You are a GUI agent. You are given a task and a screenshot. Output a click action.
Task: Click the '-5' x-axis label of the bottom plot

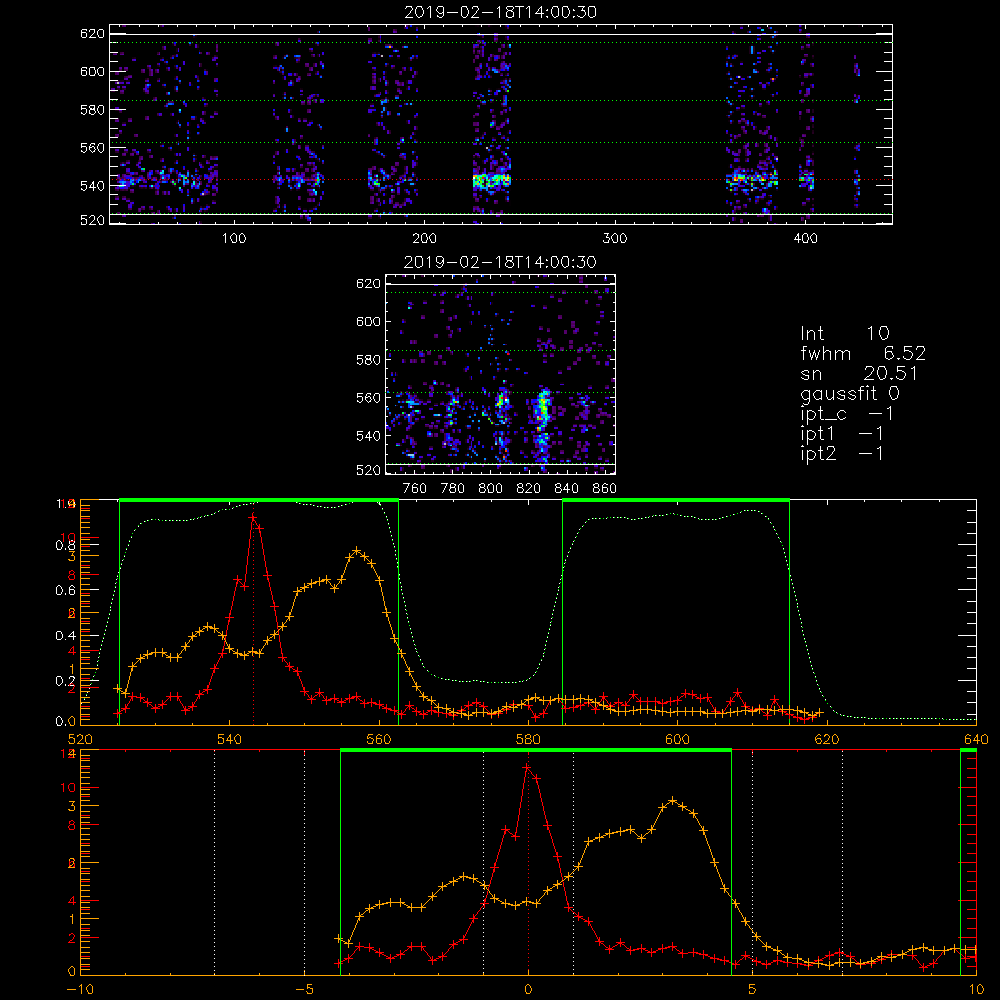[304, 990]
